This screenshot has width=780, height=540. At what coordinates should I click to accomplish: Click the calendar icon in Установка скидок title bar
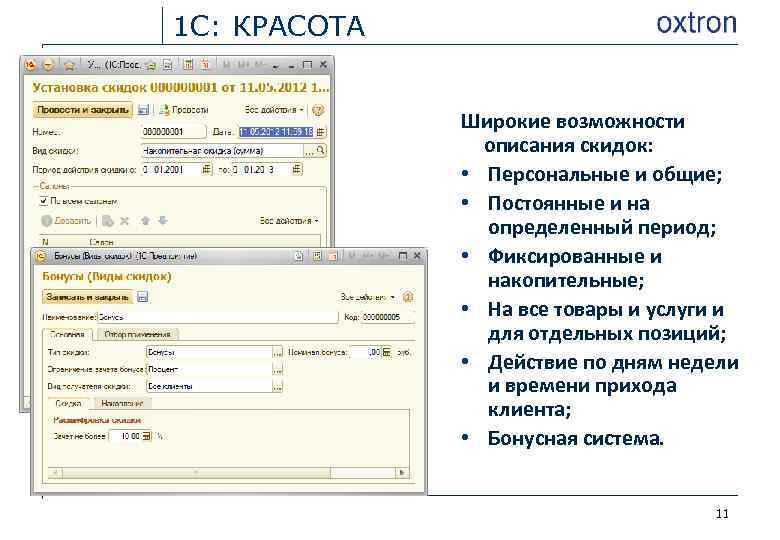(x=205, y=65)
